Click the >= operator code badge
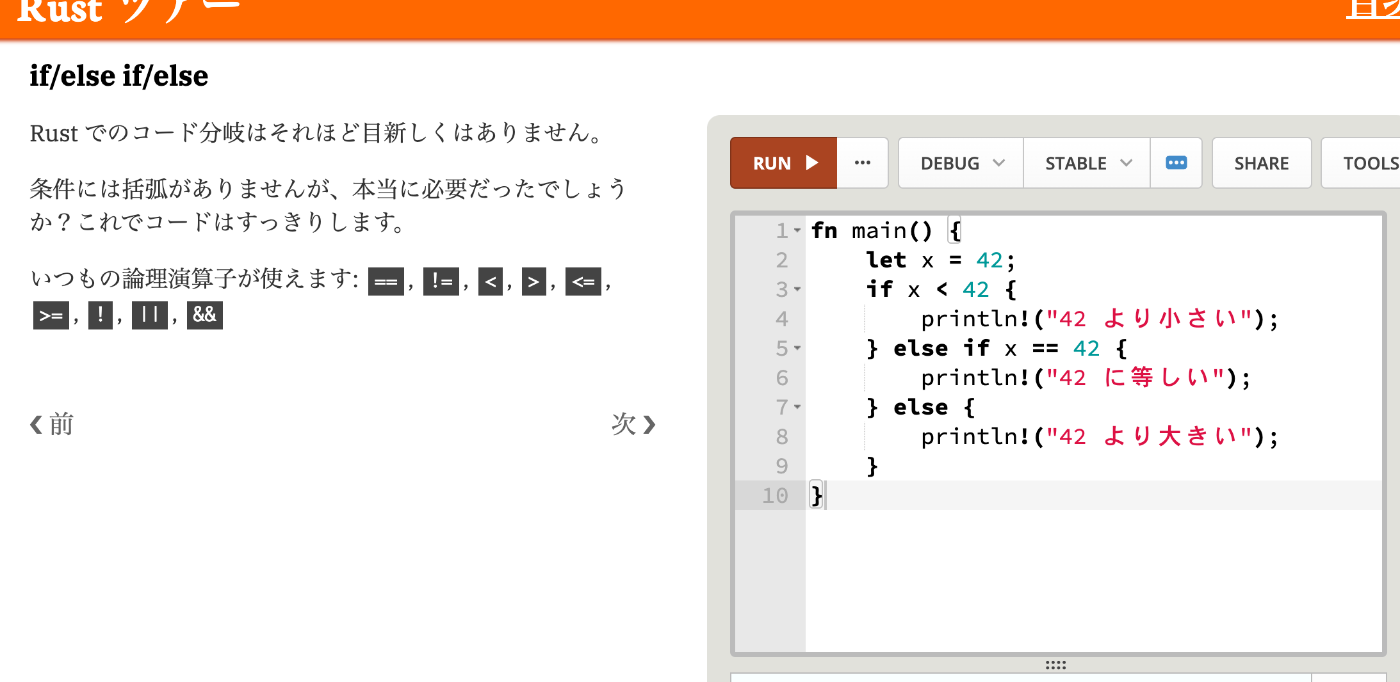This screenshot has width=1400, height=682. click(50, 315)
